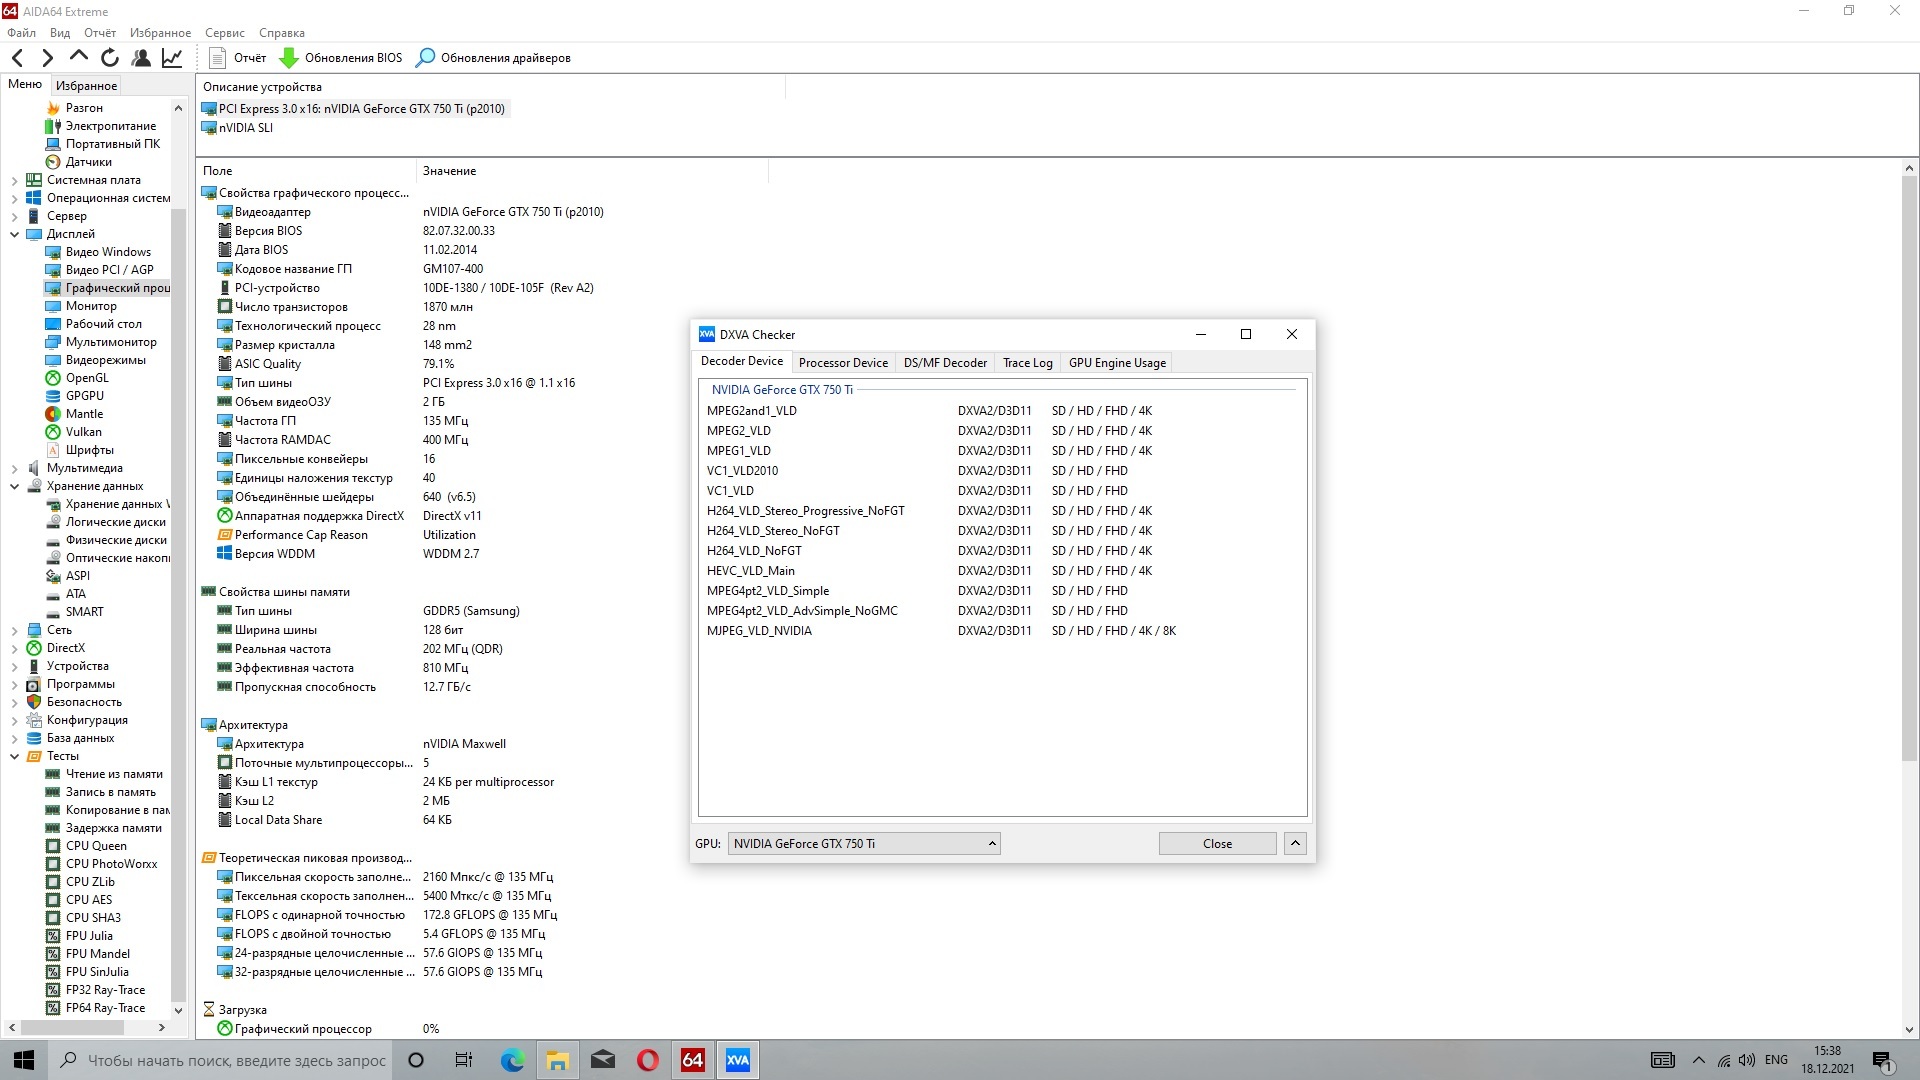Click the Отчёт report toolbar button
Image resolution: width=1920 pixels, height=1080 pixels.
coord(238,58)
